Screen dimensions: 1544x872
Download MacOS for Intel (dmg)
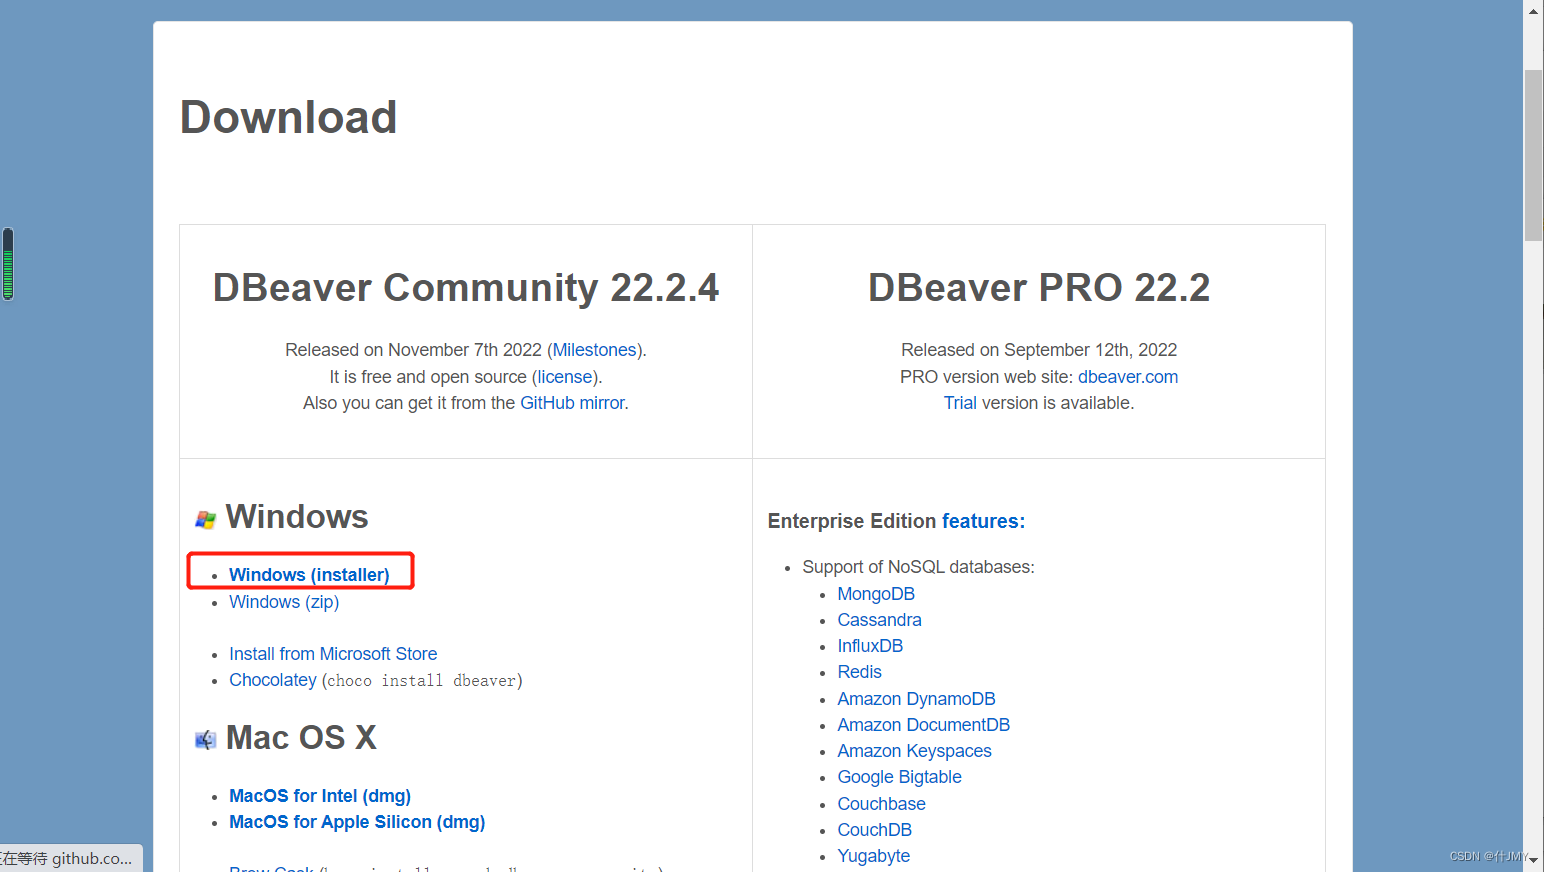coord(319,795)
